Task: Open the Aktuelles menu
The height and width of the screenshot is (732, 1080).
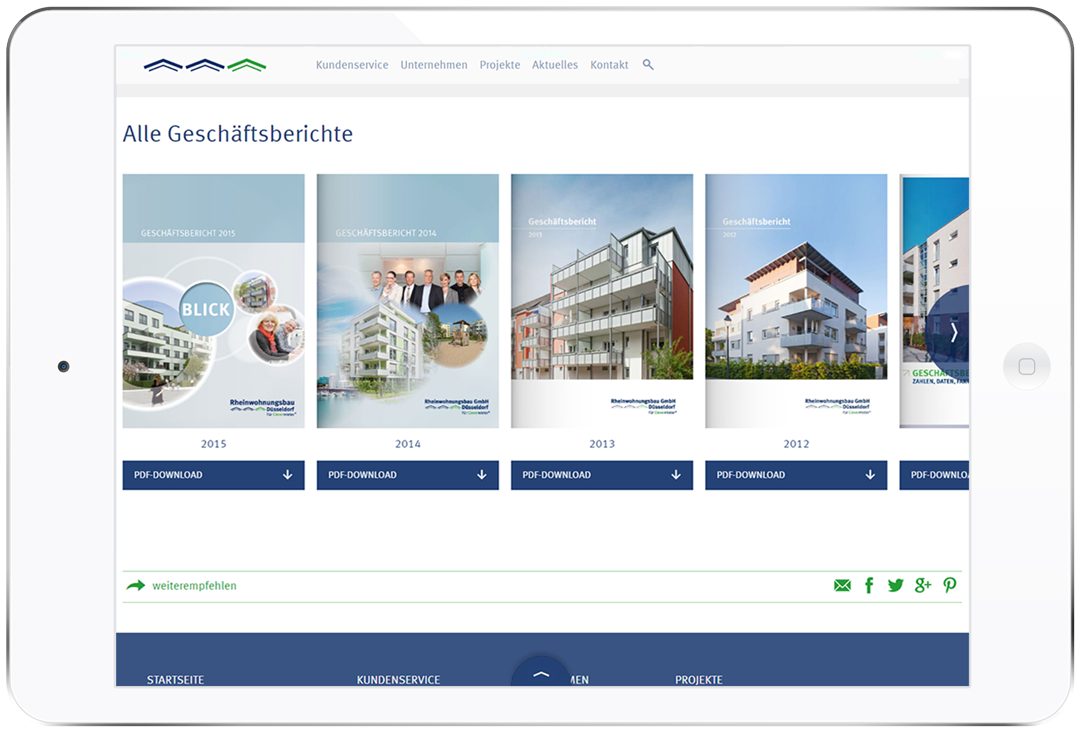Action: pyautogui.click(x=555, y=65)
